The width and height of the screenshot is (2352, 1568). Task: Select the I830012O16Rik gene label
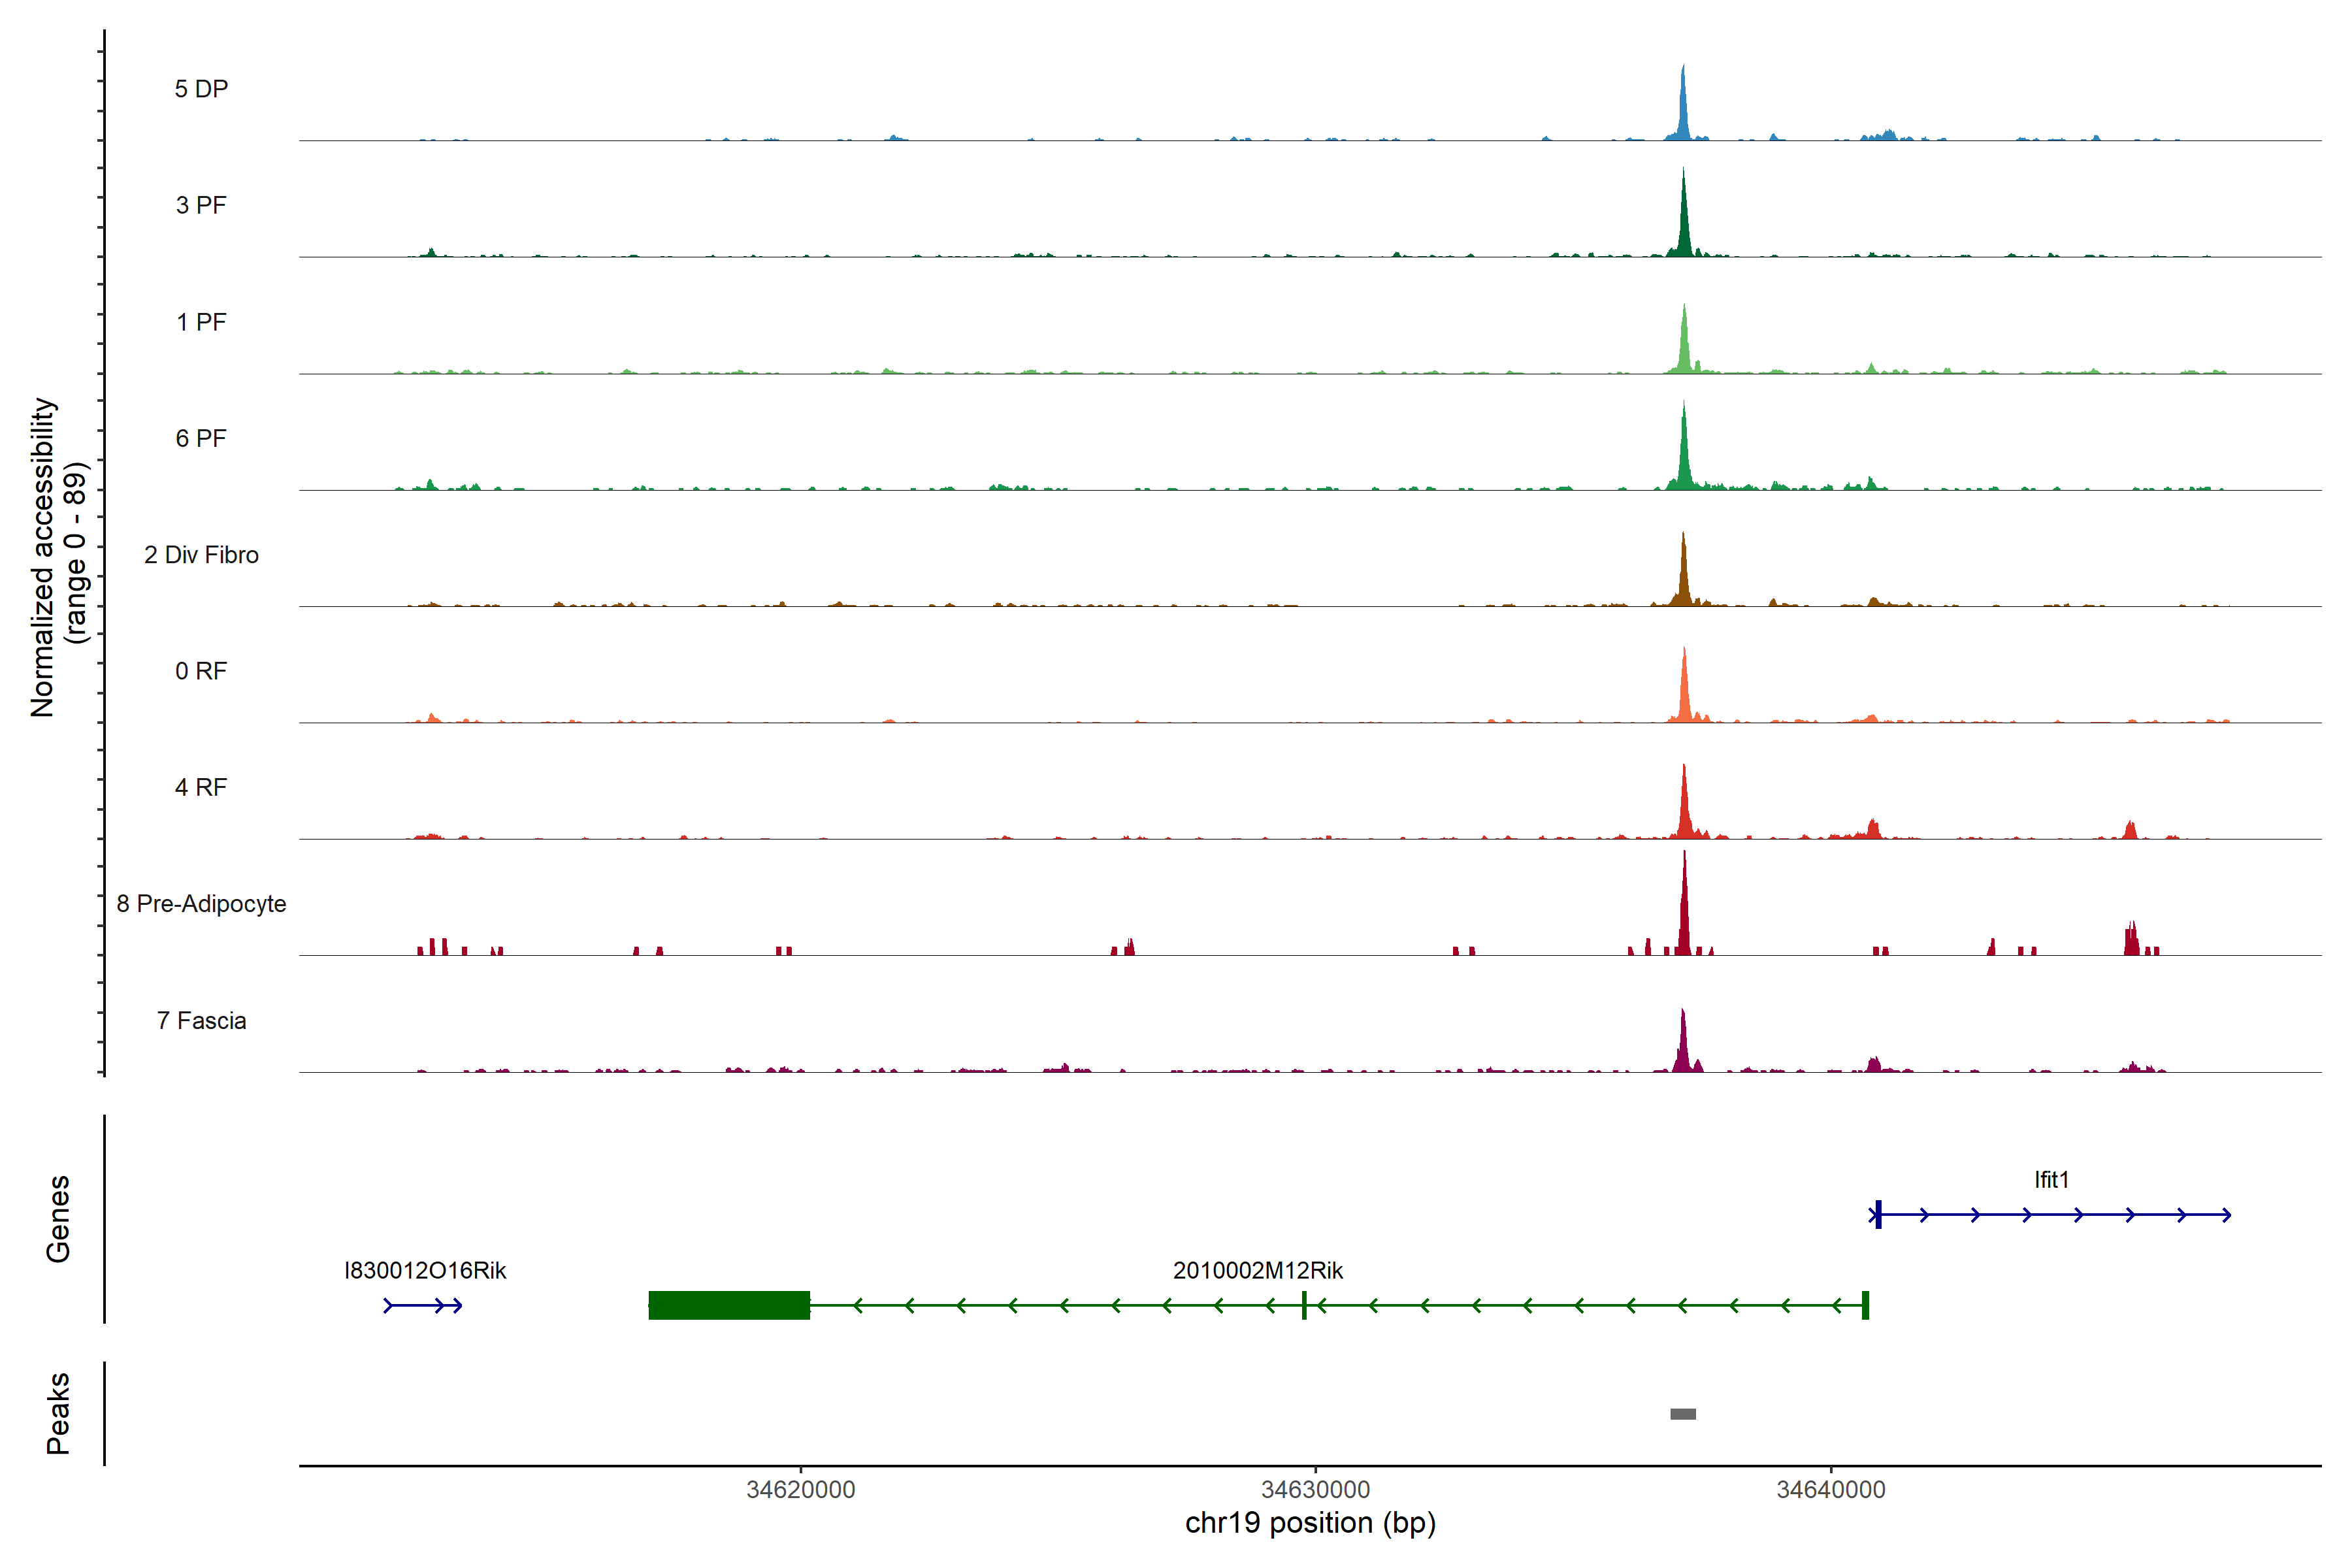tap(425, 1270)
